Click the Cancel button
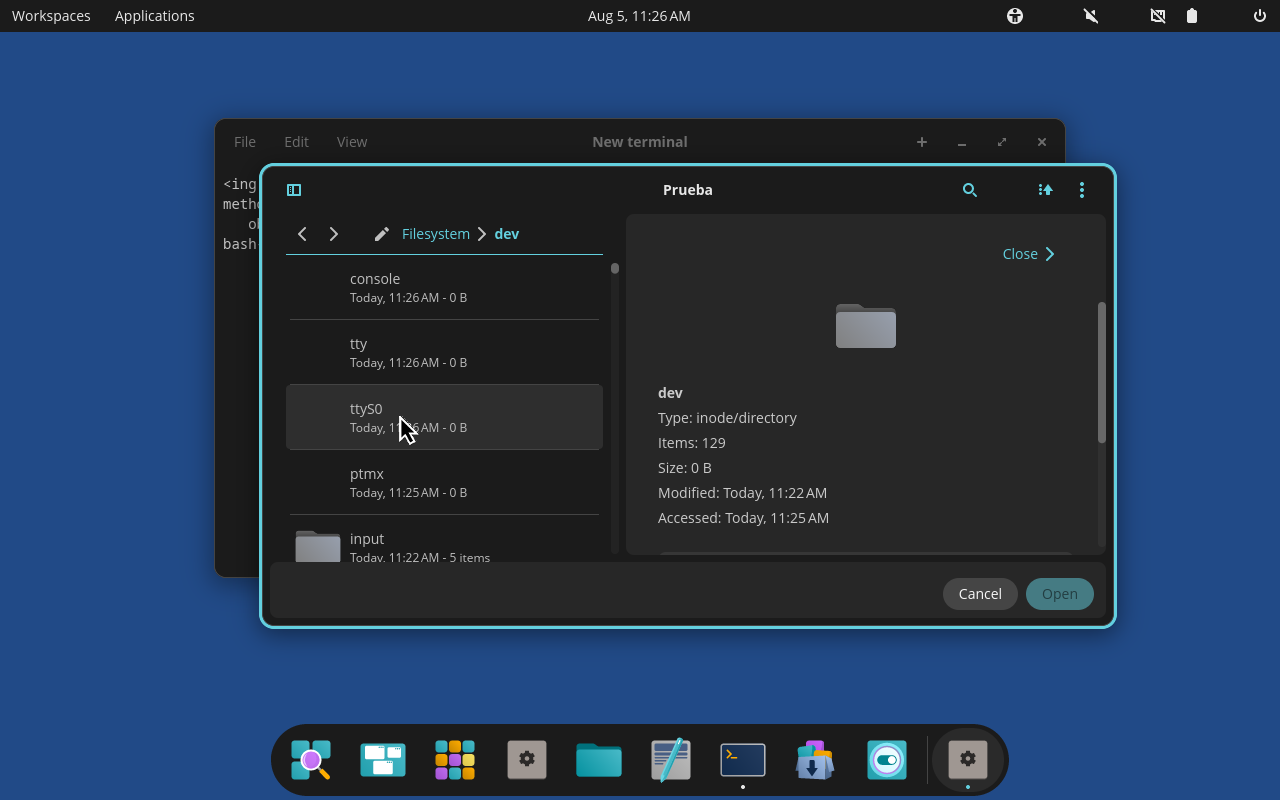The width and height of the screenshot is (1280, 800). point(980,594)
